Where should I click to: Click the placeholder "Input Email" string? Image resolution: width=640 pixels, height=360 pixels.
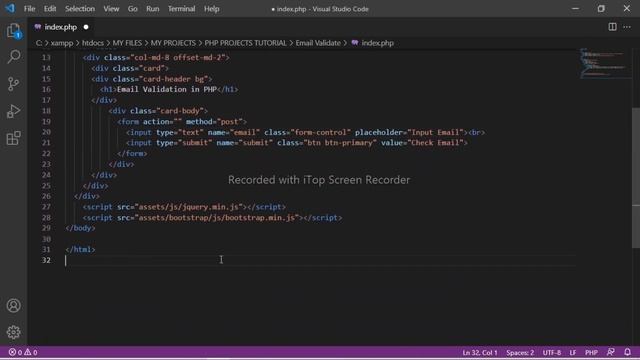435,132
